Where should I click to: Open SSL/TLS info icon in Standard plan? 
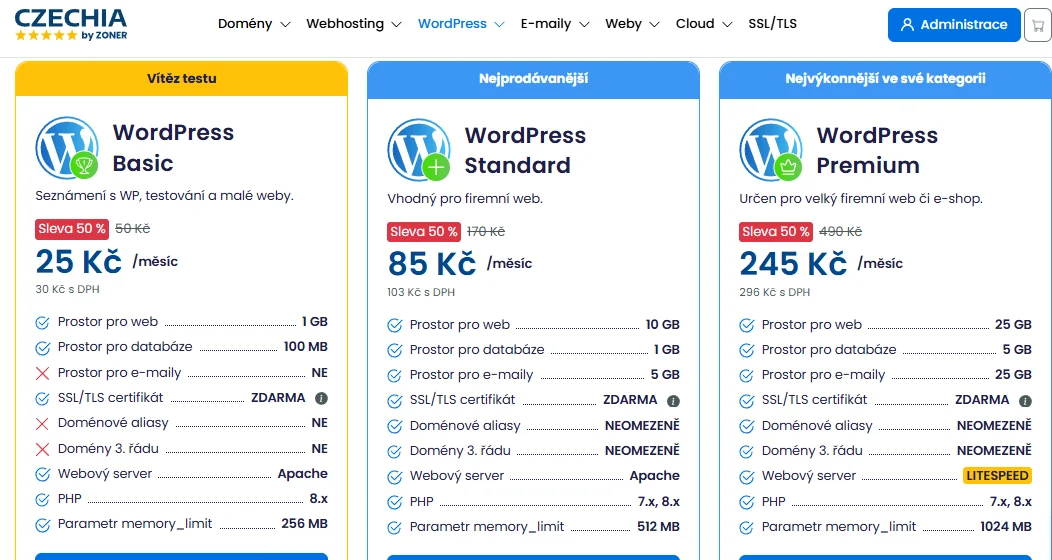(674, 401)
